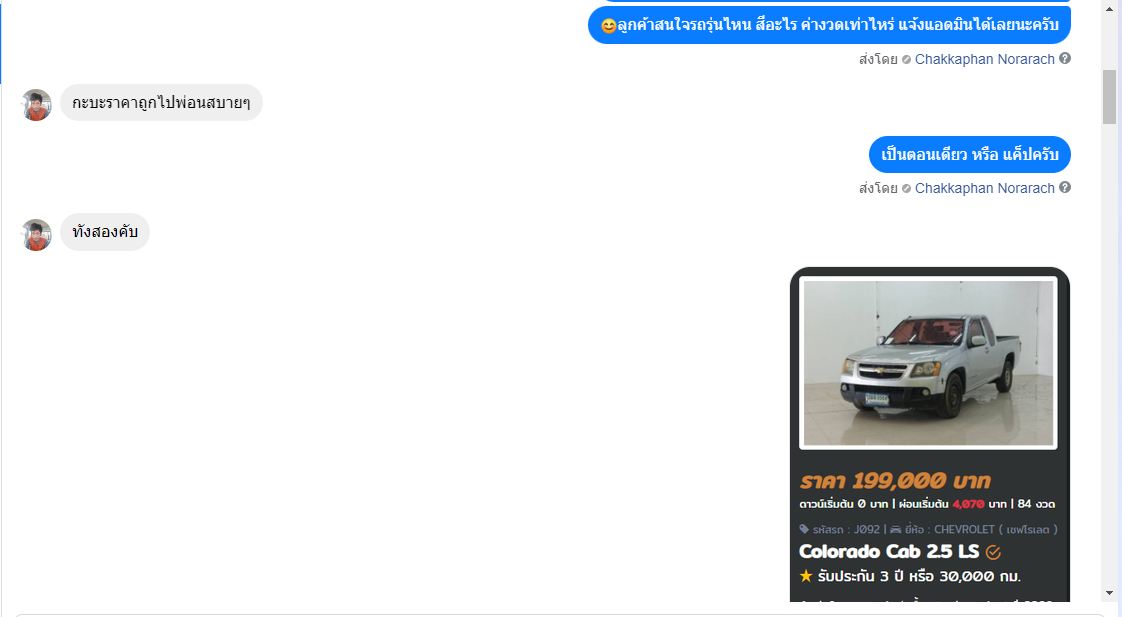The image size is (1122, 617).
Task: Click verified badge next to Colorado Cab 2.5 LS
Action: 993,552
